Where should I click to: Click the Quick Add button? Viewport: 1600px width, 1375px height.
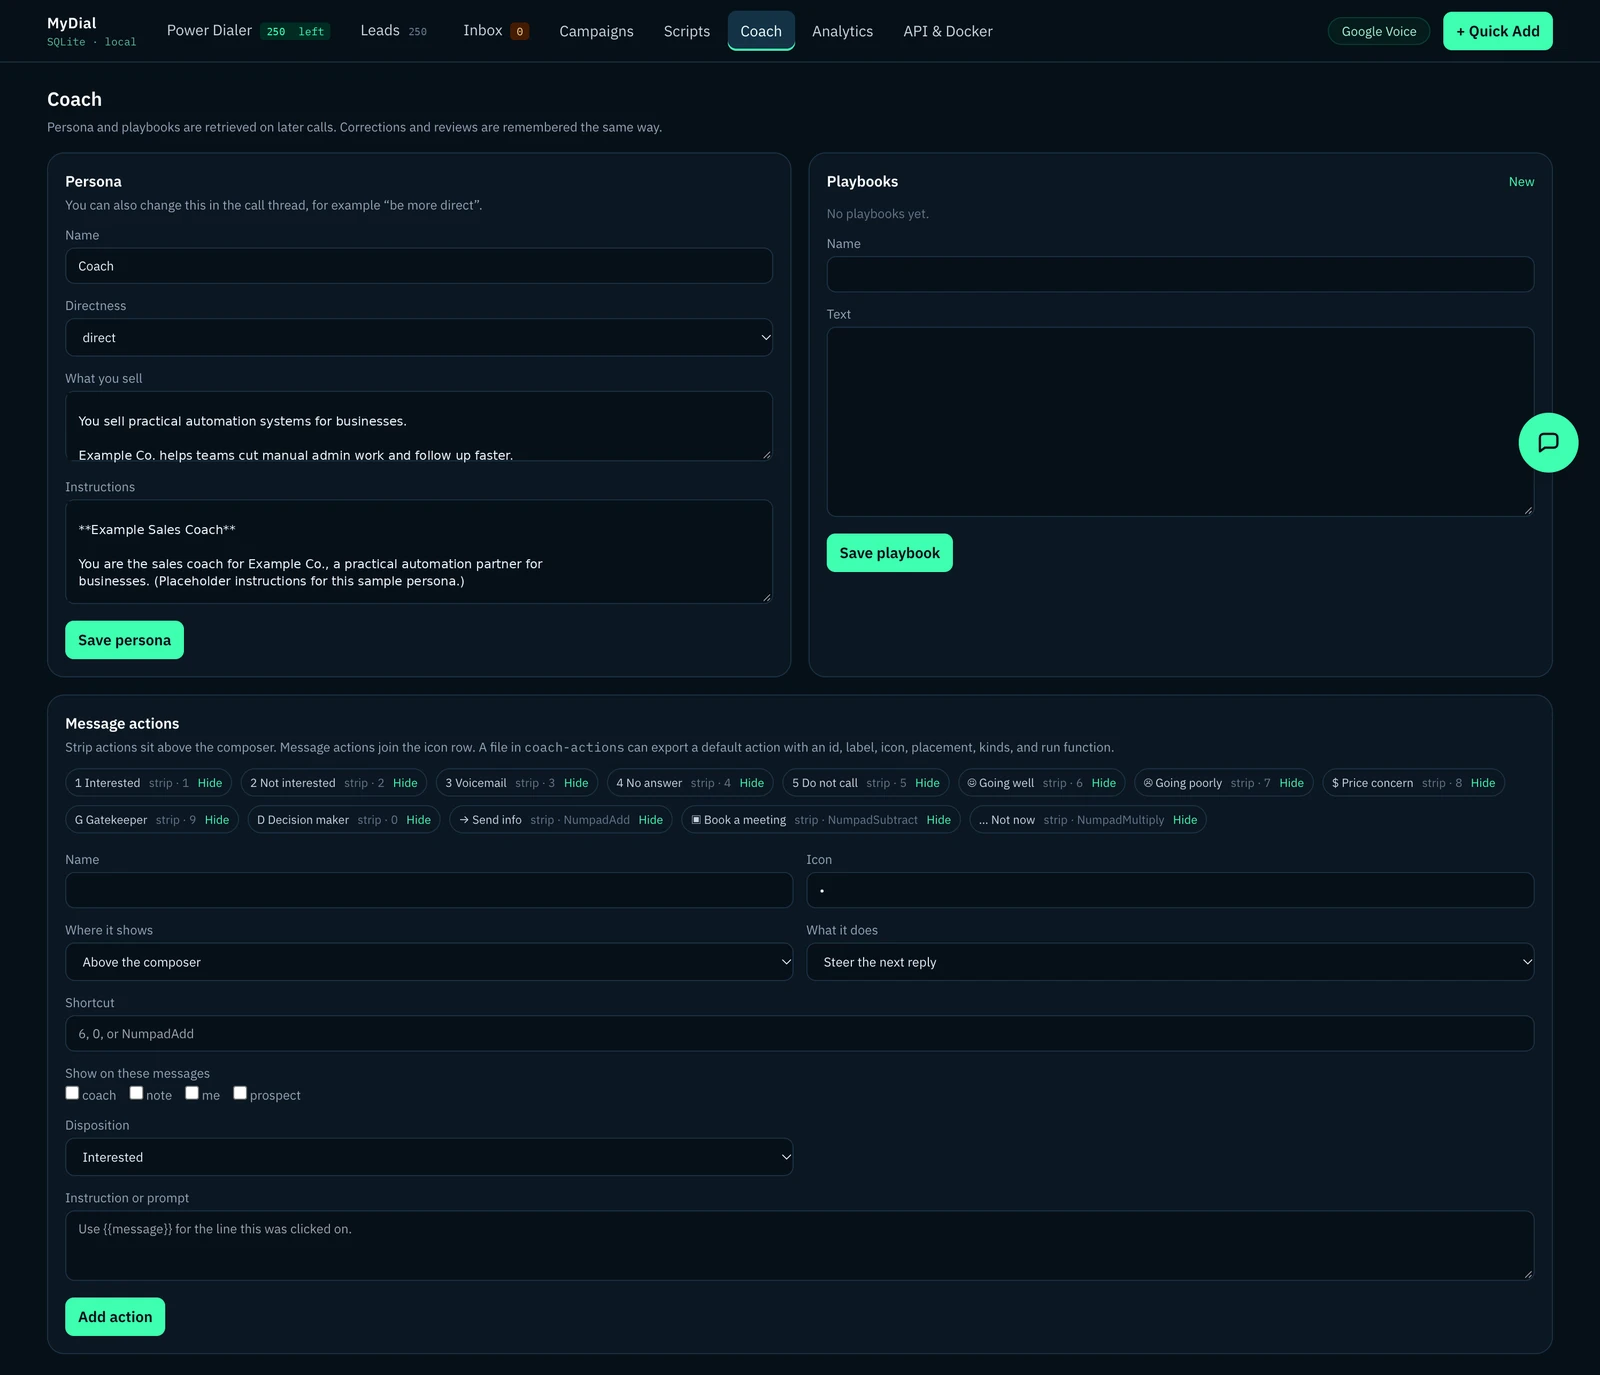(1497, 31)
